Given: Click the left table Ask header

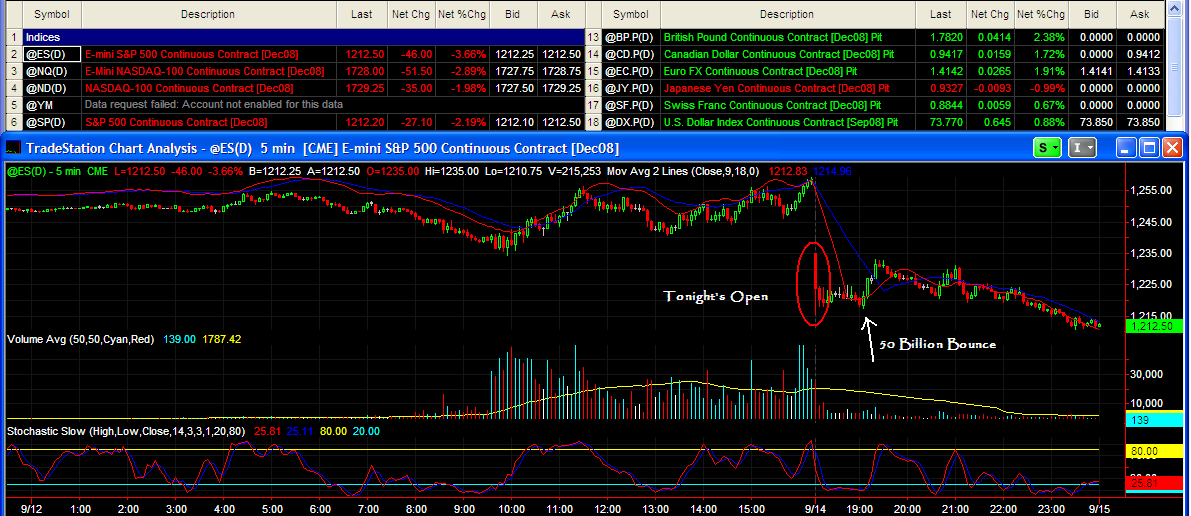Looking at the screenshot, I should 560,14.
